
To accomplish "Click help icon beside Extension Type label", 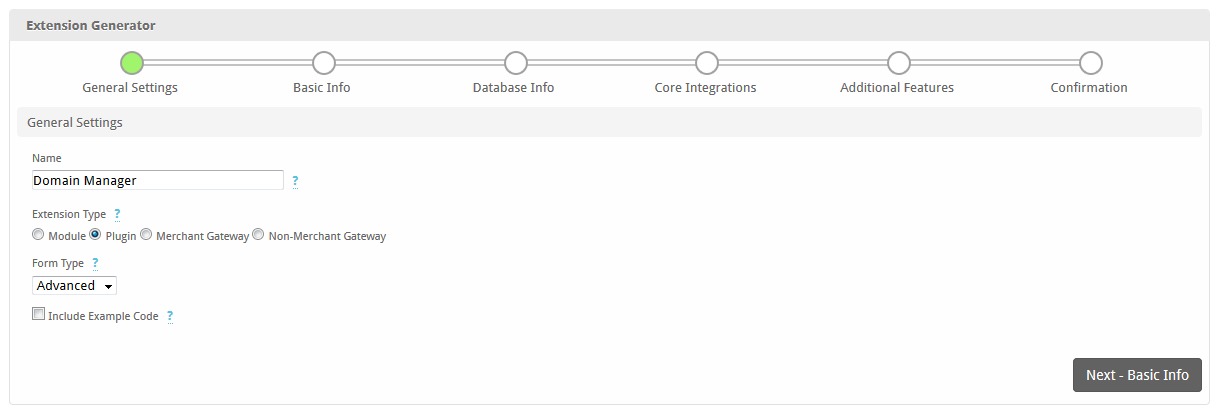I will coord(117,214).
